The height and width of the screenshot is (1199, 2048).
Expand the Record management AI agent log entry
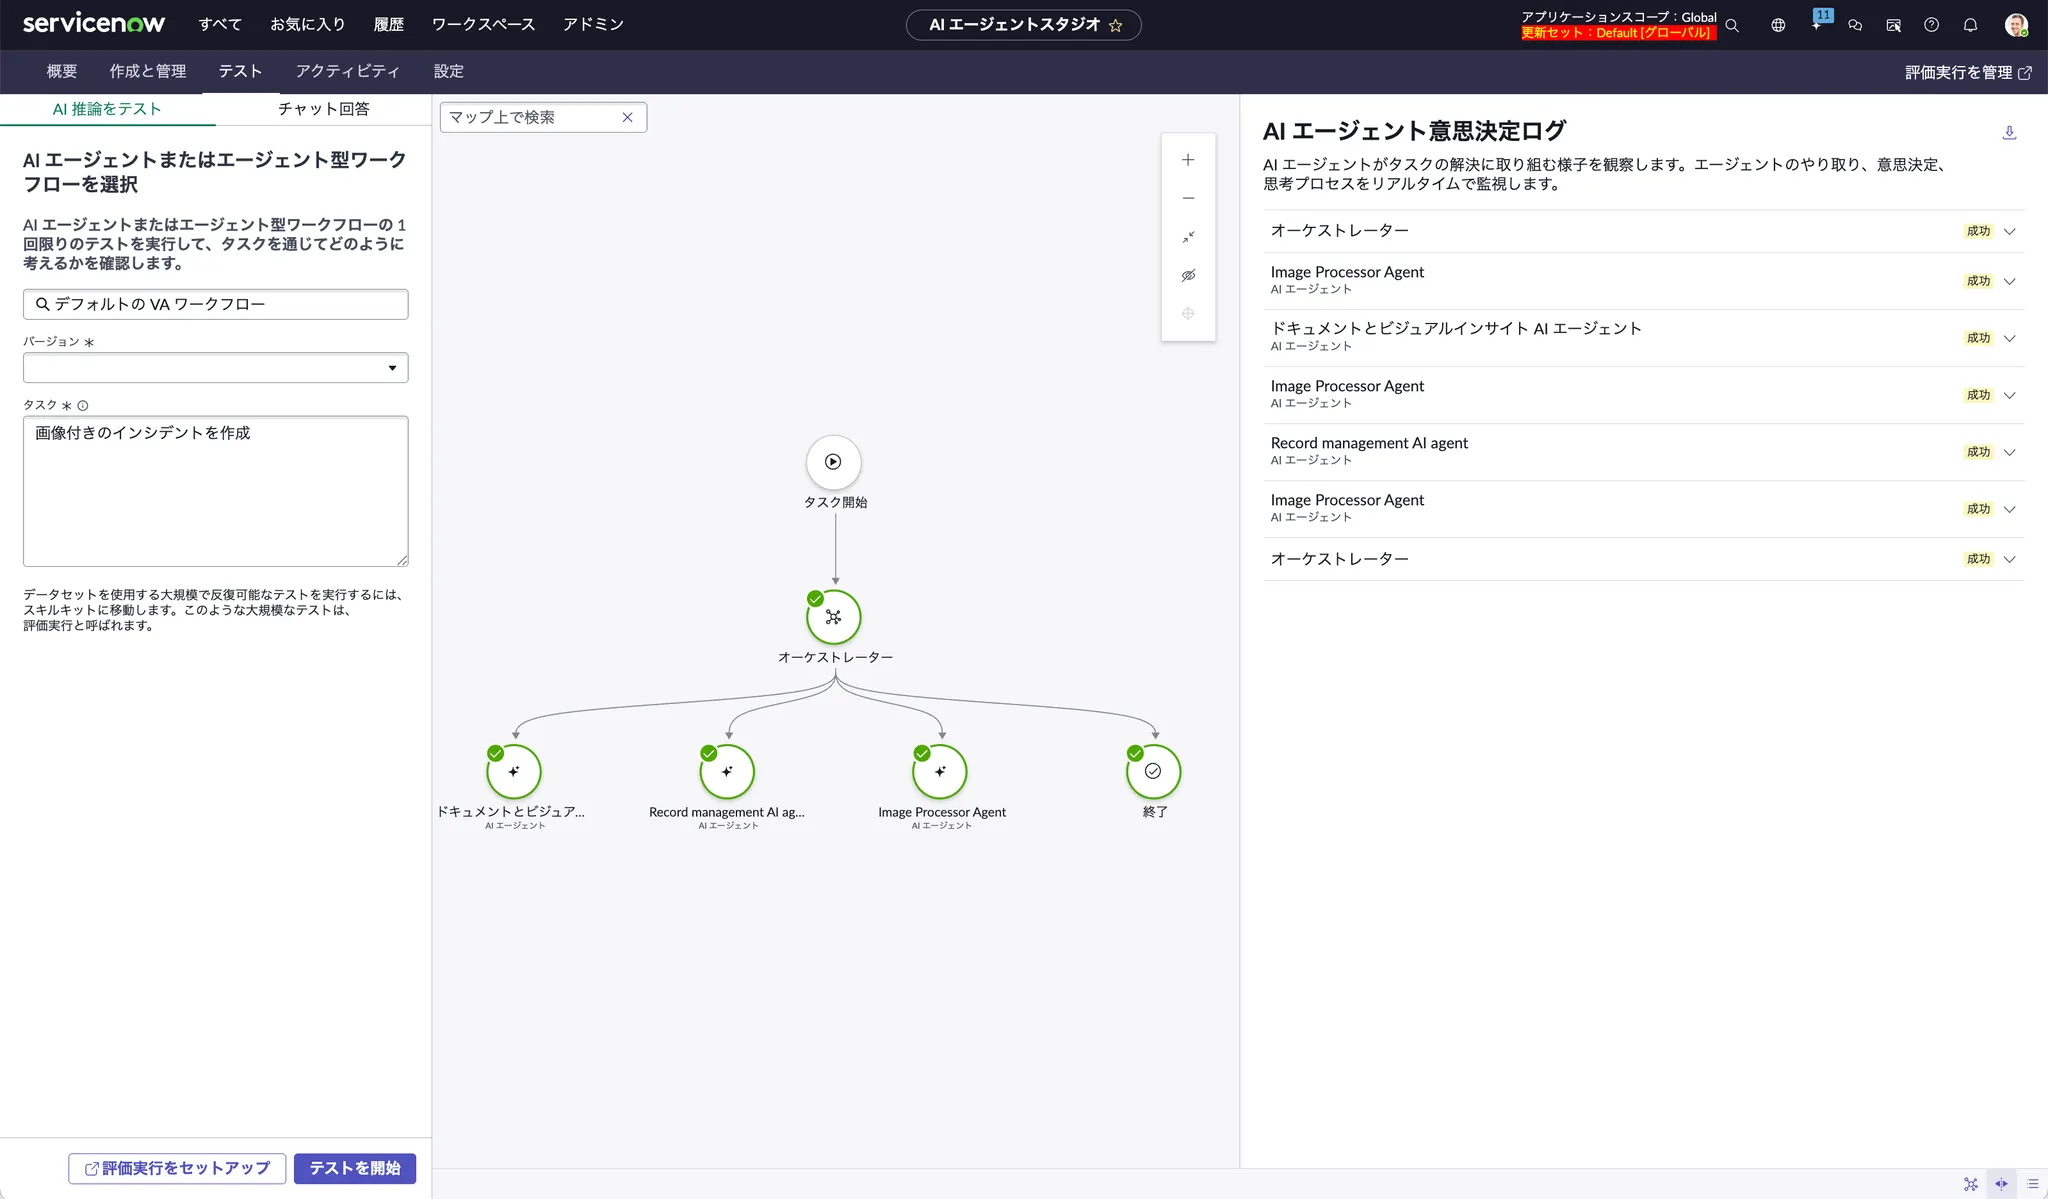coord(2009,452)
